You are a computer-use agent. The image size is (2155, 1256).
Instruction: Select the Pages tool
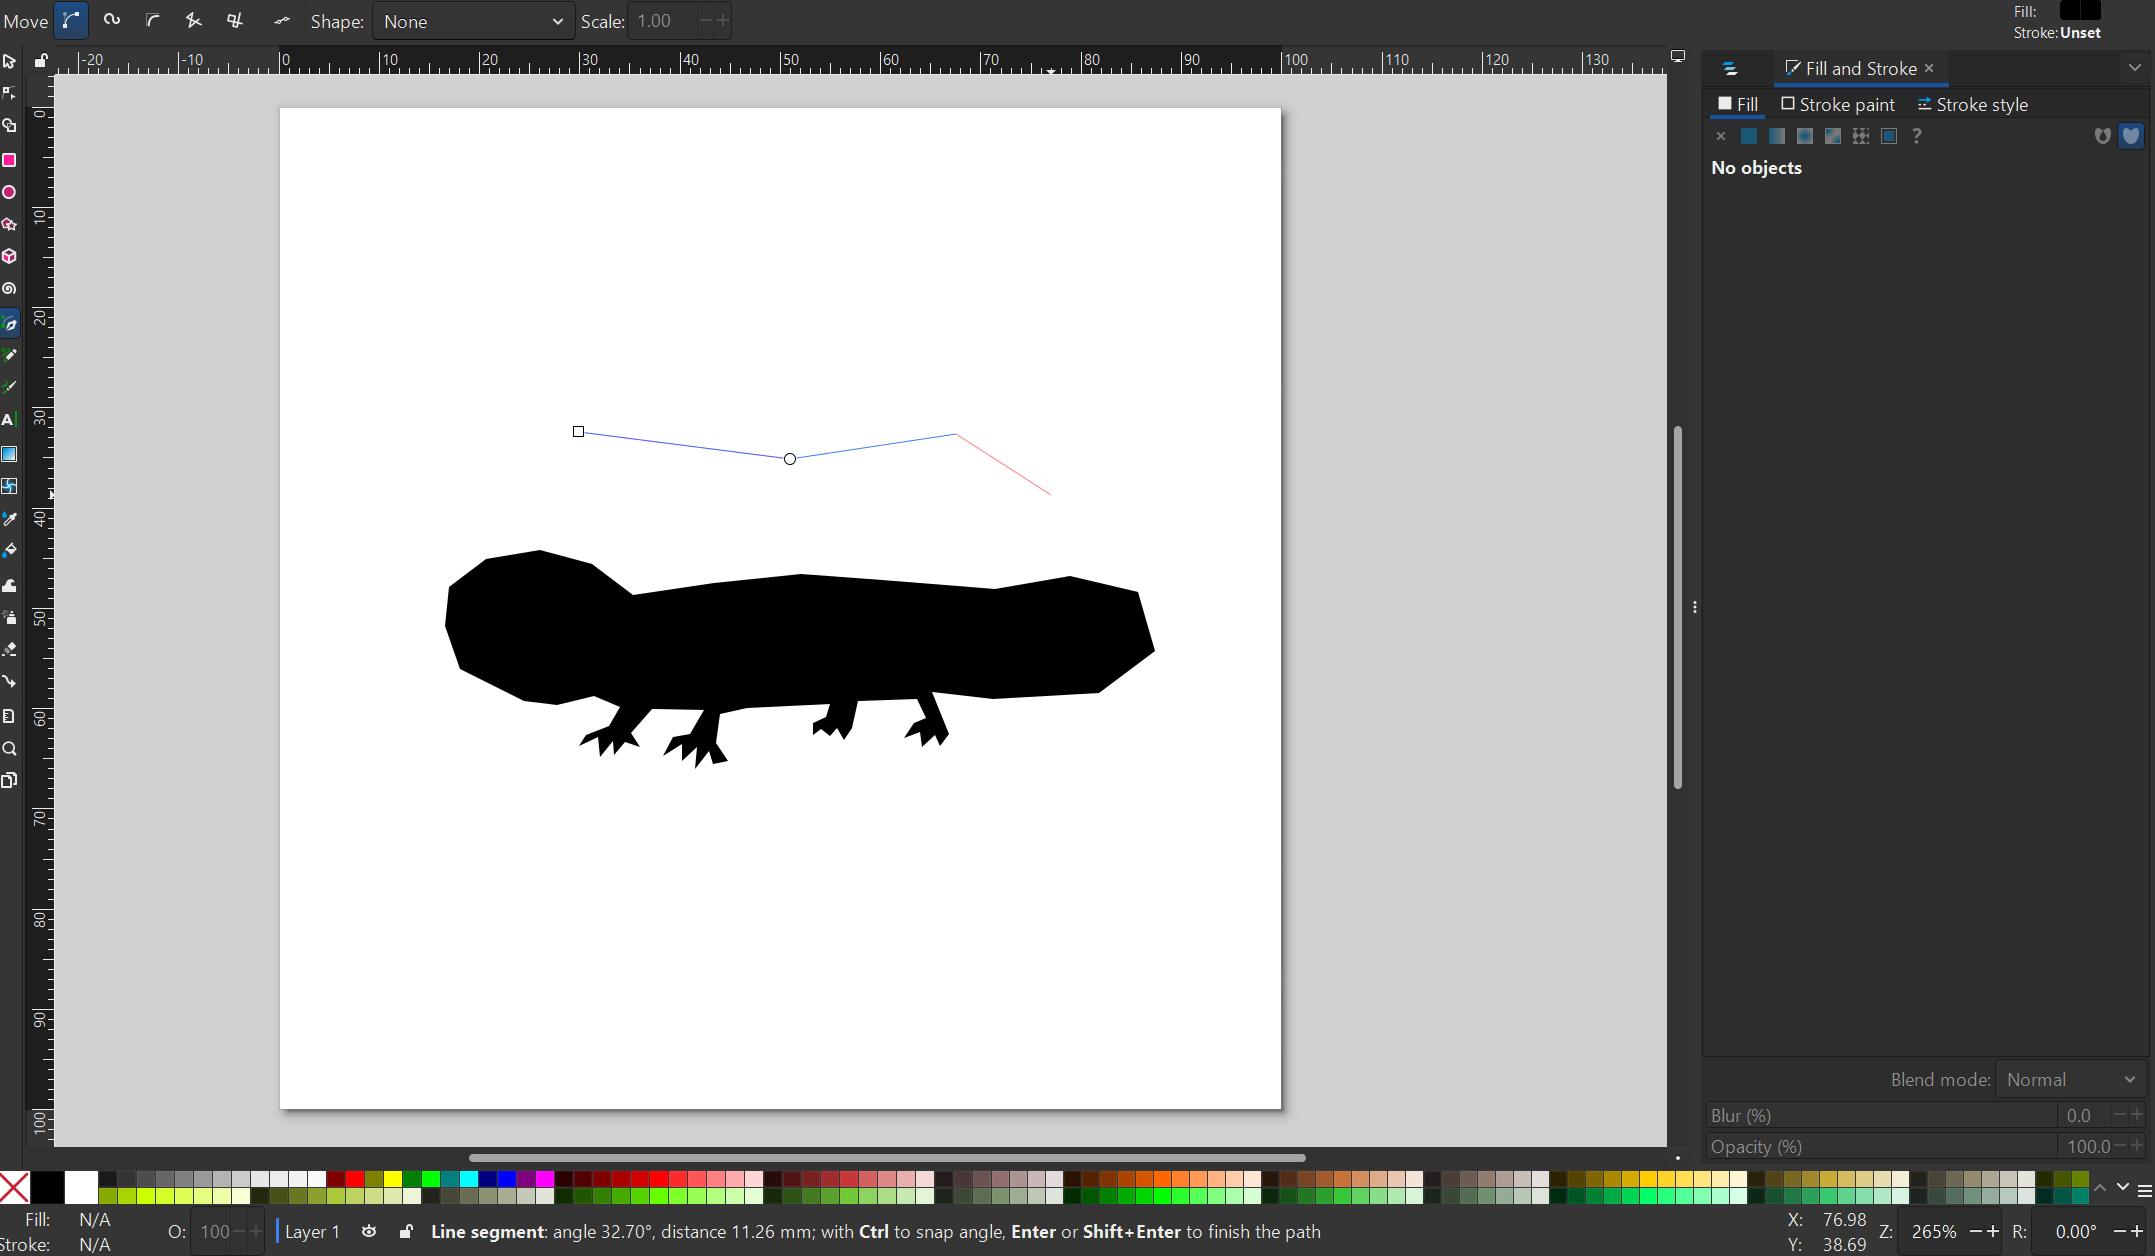tap(9, 780)
